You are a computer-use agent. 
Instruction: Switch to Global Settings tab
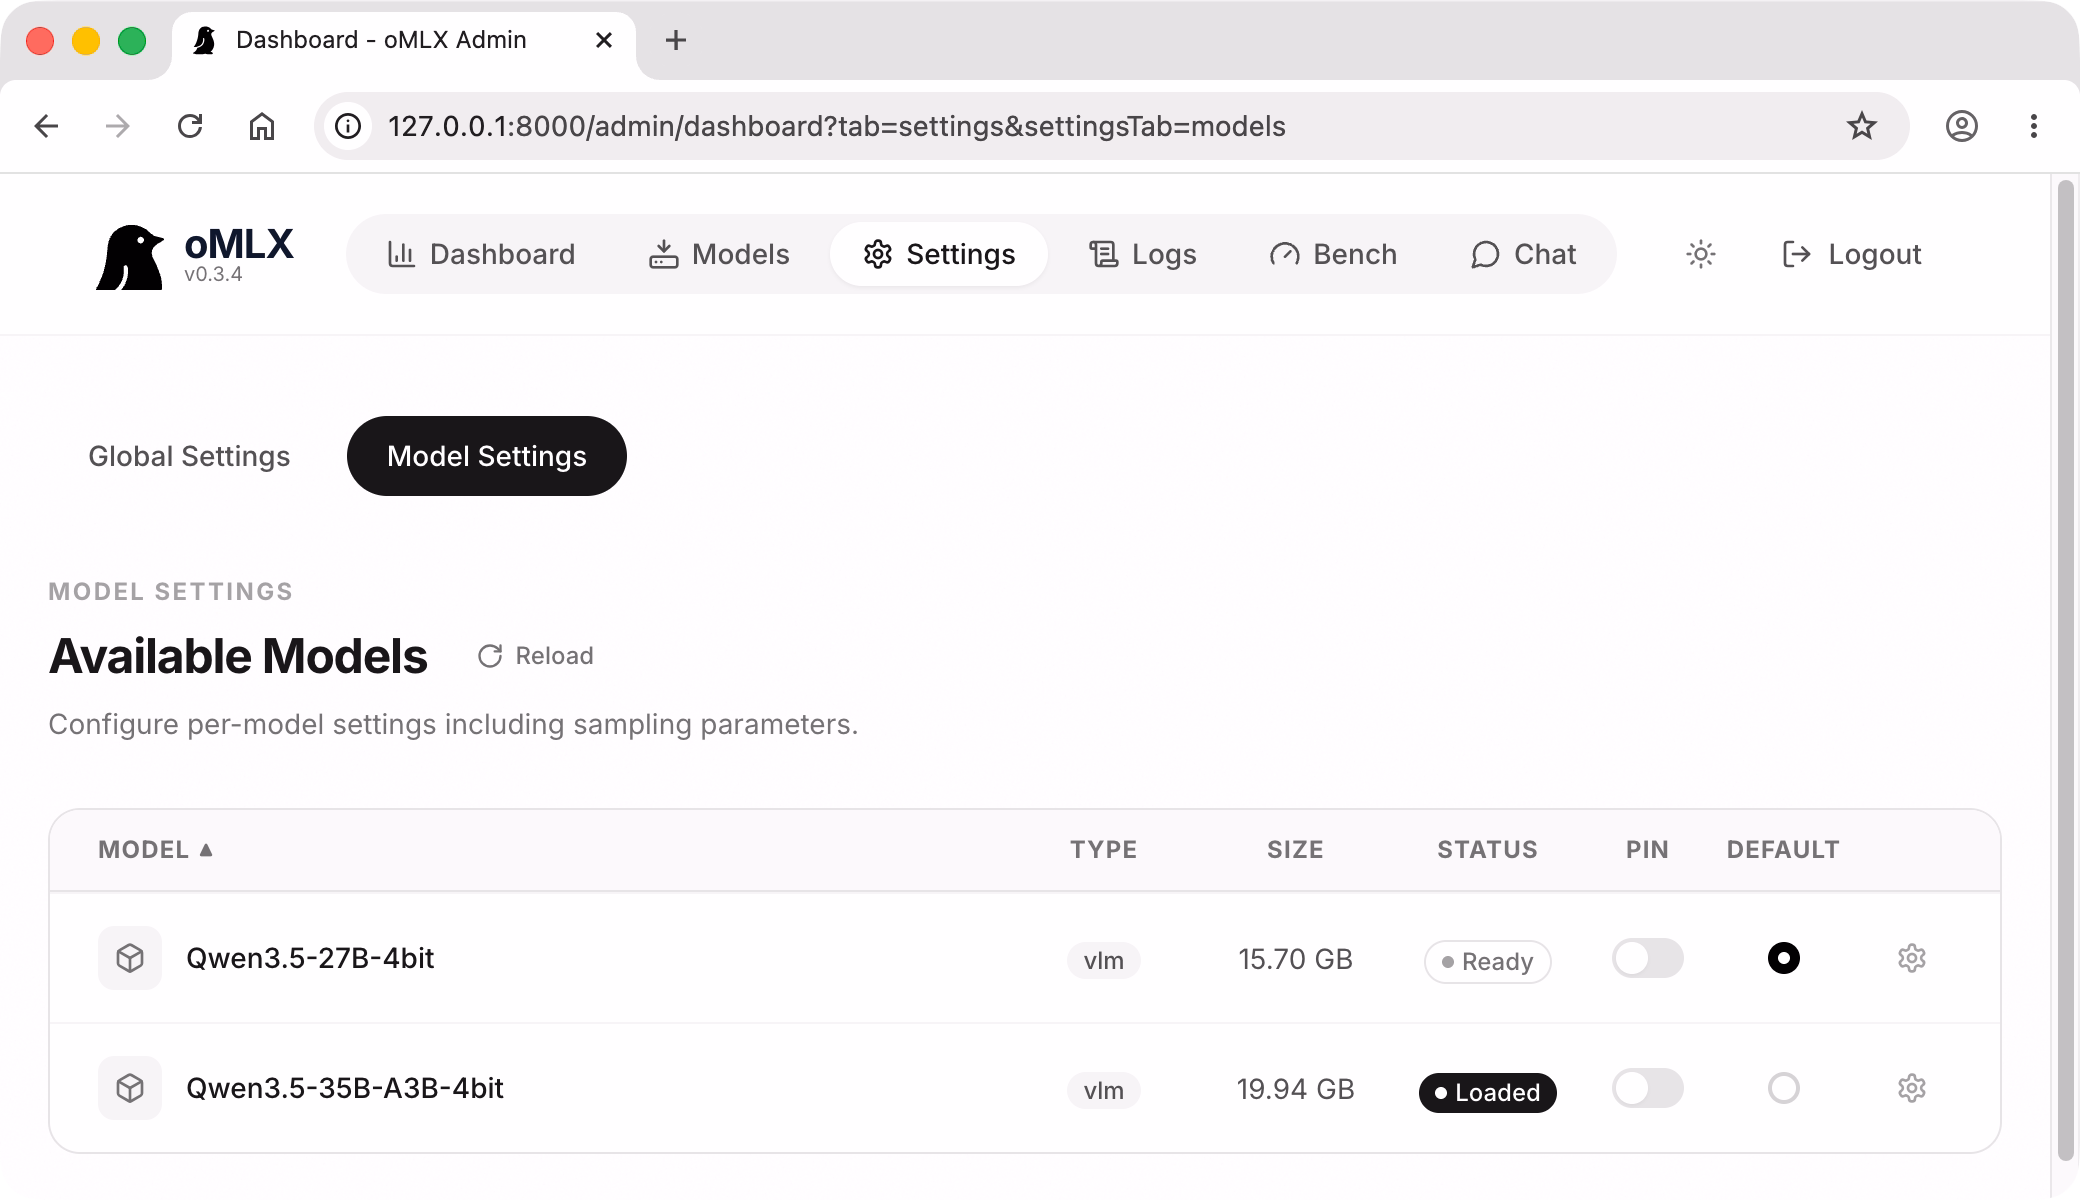pos(189,456)
